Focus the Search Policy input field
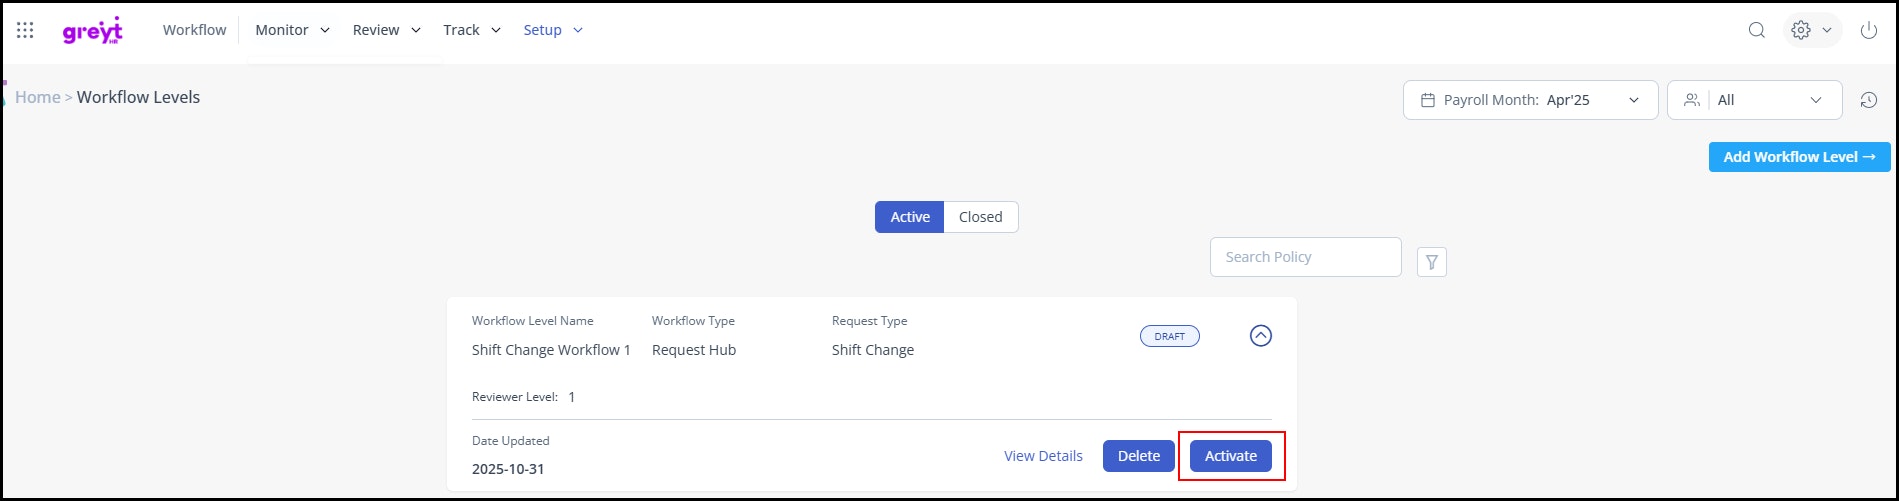The image size is (1899, 501). 1305,257
